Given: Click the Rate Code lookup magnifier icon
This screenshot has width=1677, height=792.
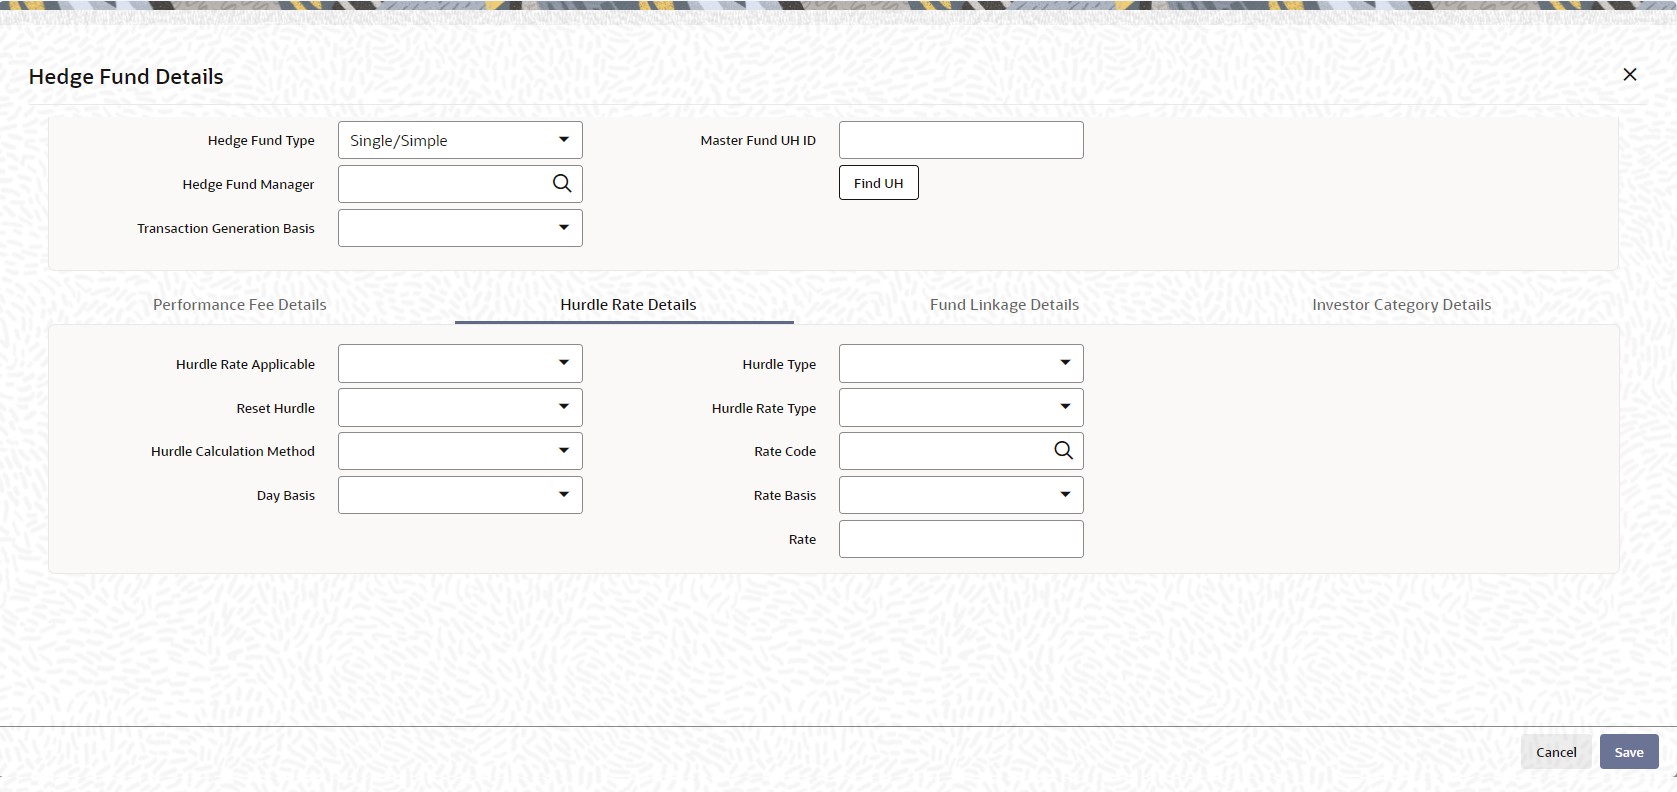Looking at the screenshot, I should (1063, 451).
